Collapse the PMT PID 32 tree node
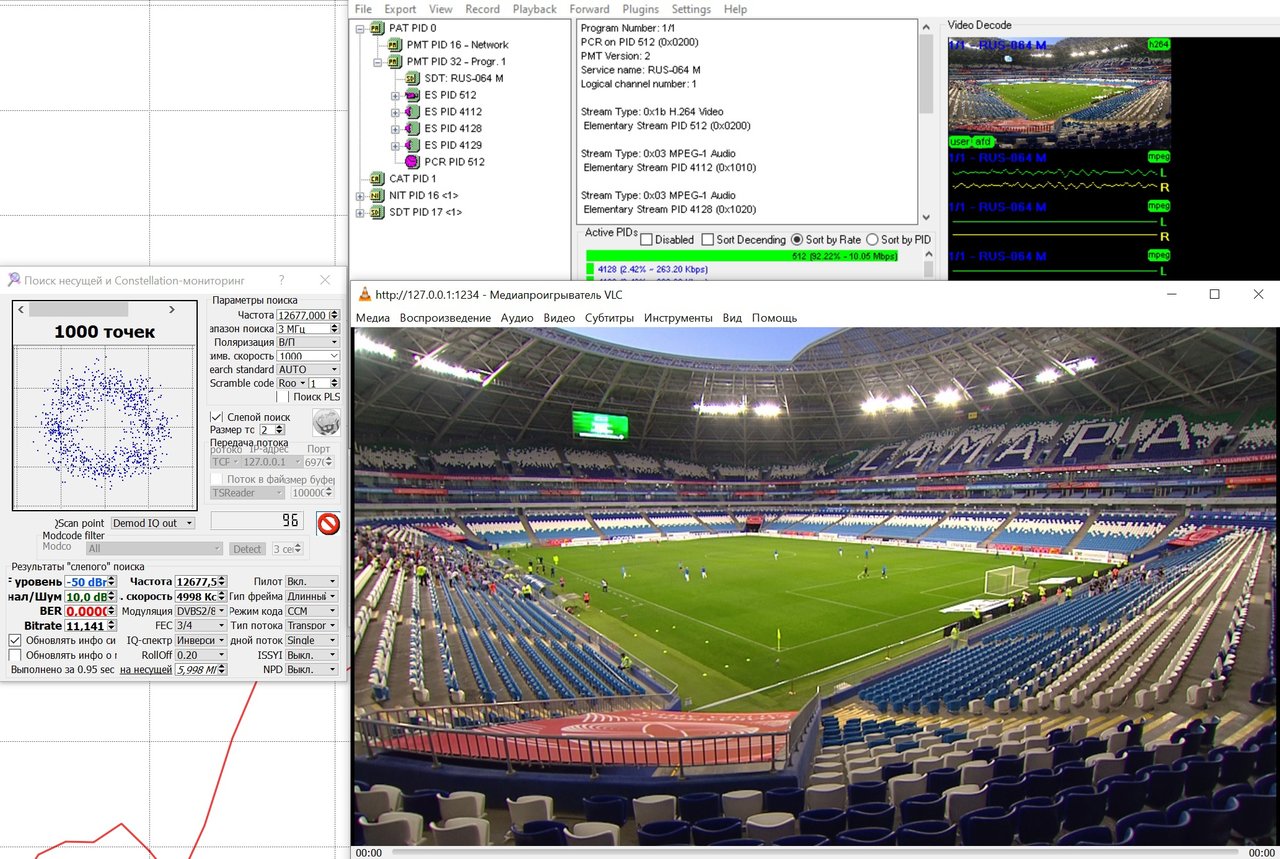Viewport: 1280px width, 859px height. coord(378,61)
